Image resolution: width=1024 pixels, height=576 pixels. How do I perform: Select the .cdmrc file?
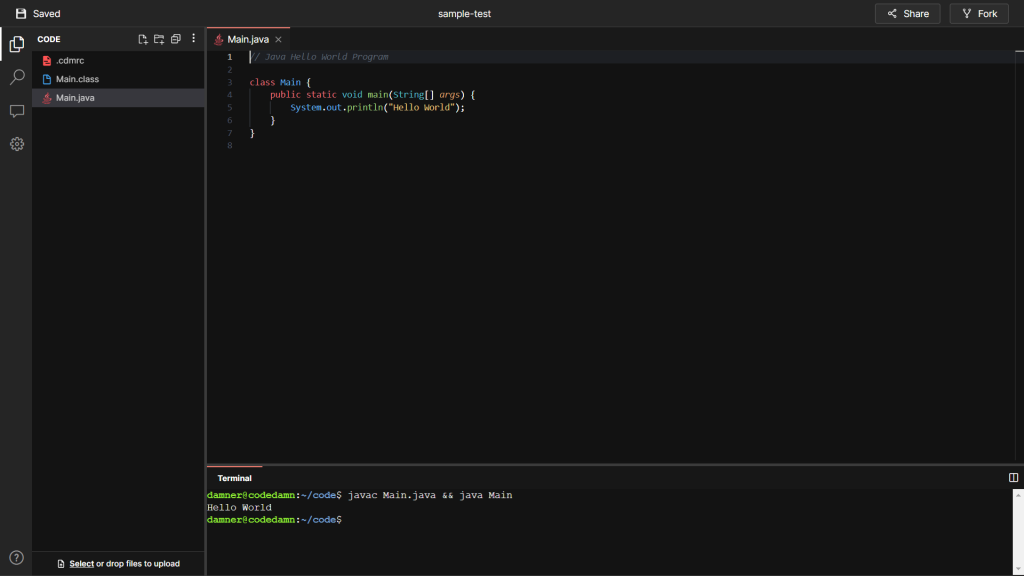(118, 60)
